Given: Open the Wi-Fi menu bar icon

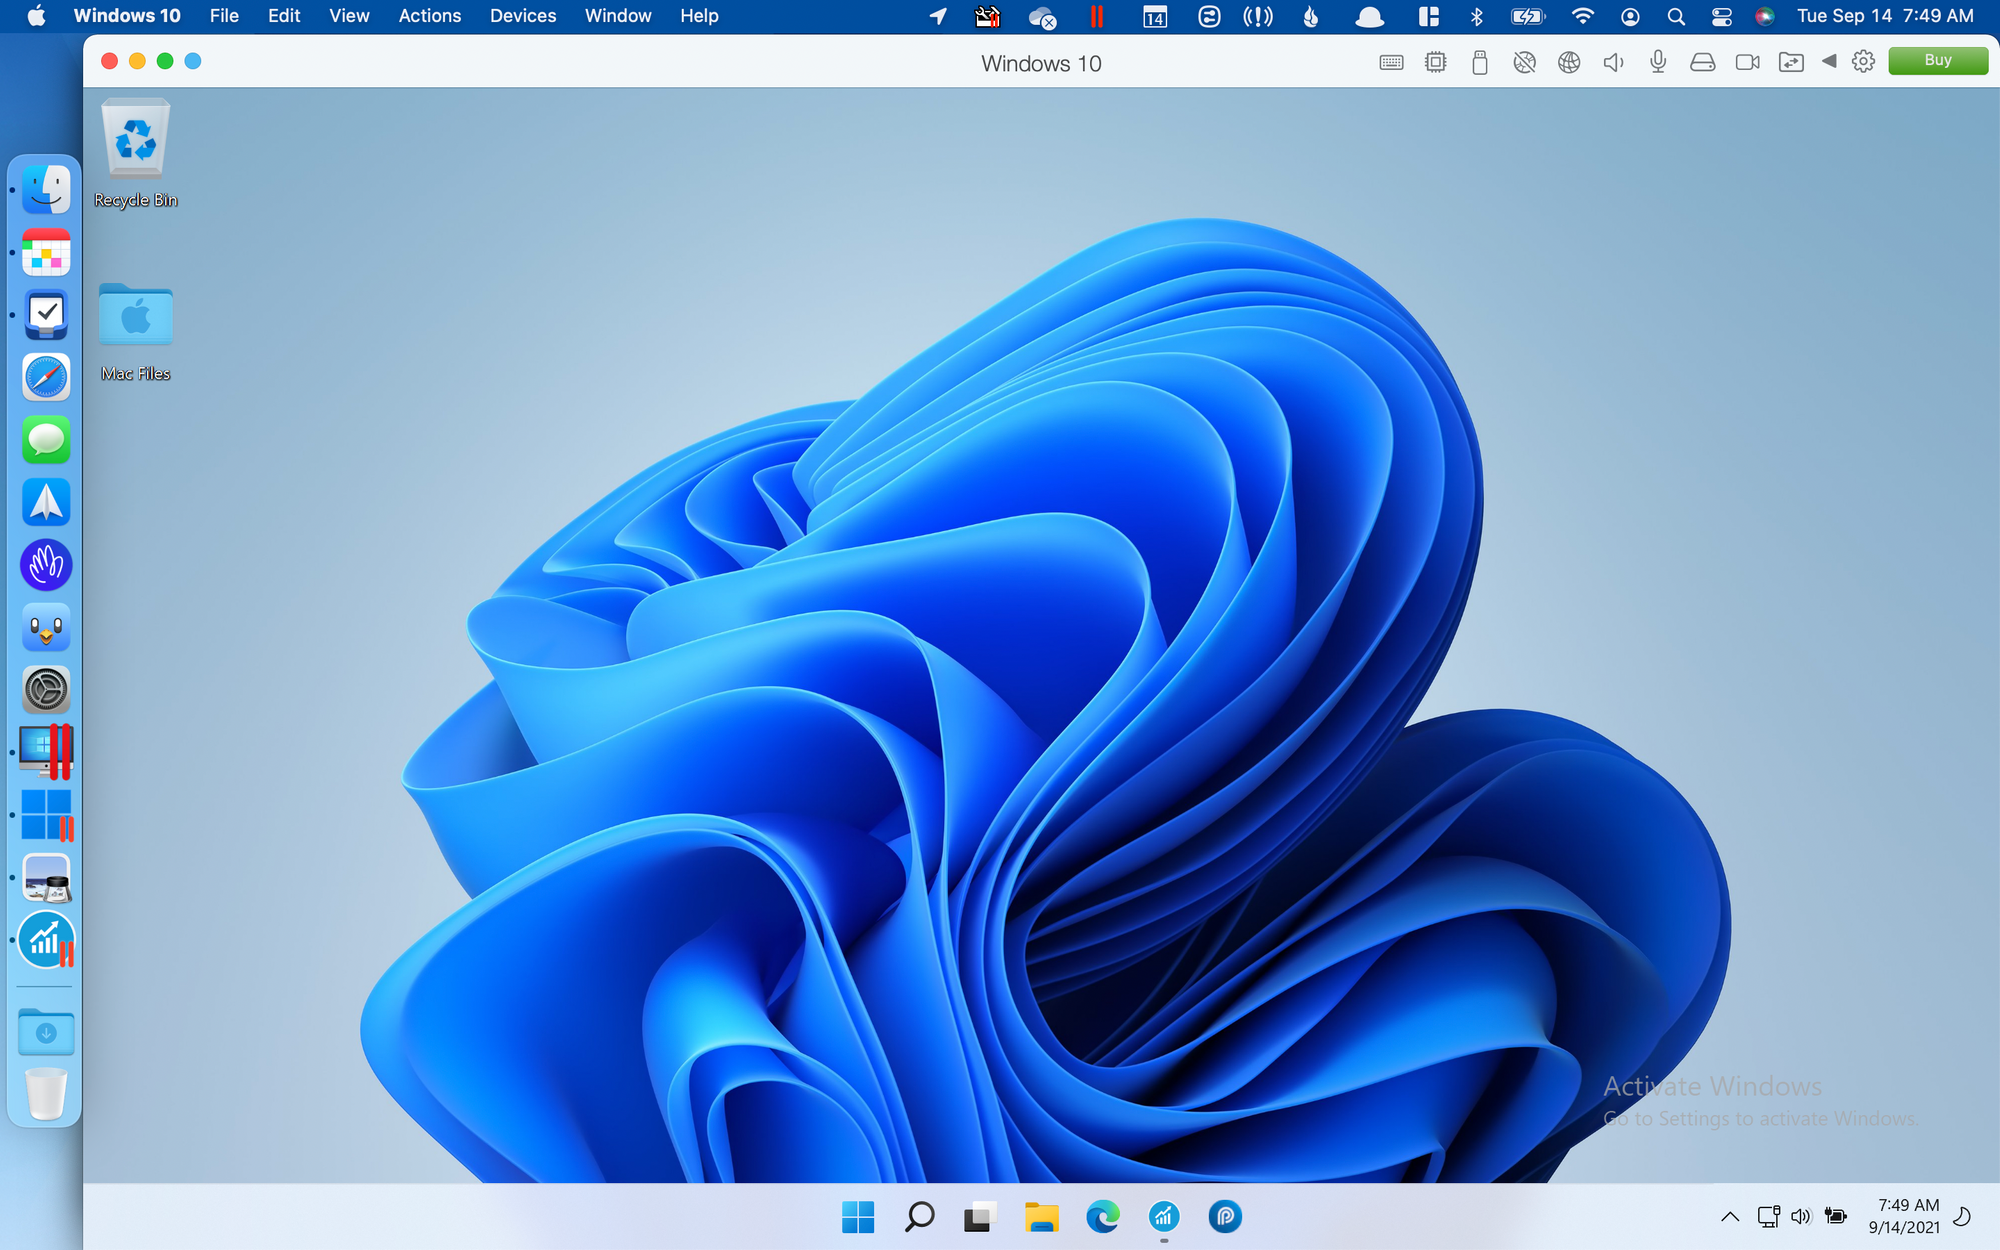Looking at the screenshot, I should pos(1582,16).
